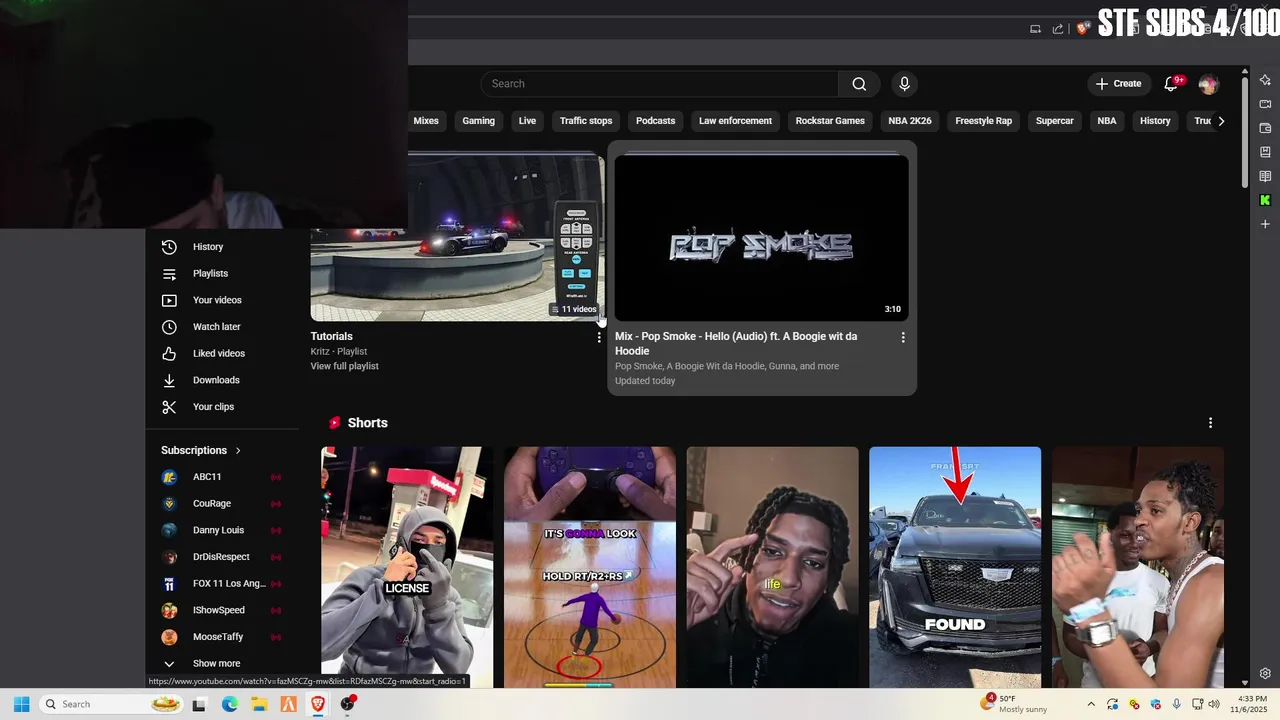Select the Mixes filter chip

click(426, 121)
